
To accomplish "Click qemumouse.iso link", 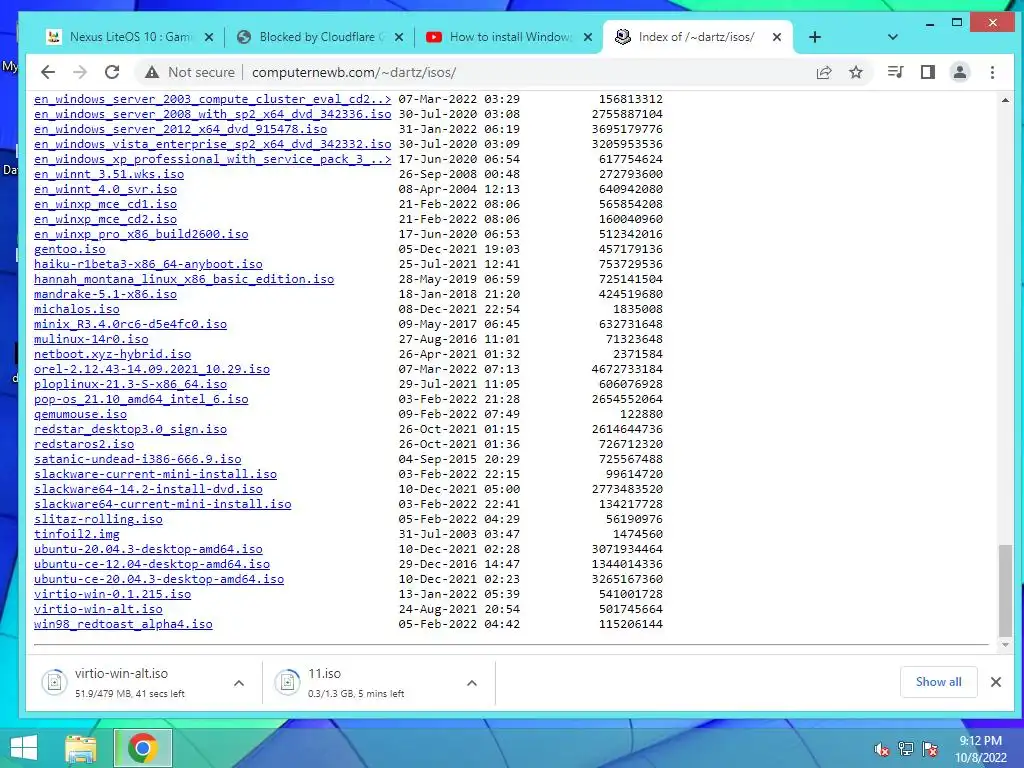I will tap(80, 414).
